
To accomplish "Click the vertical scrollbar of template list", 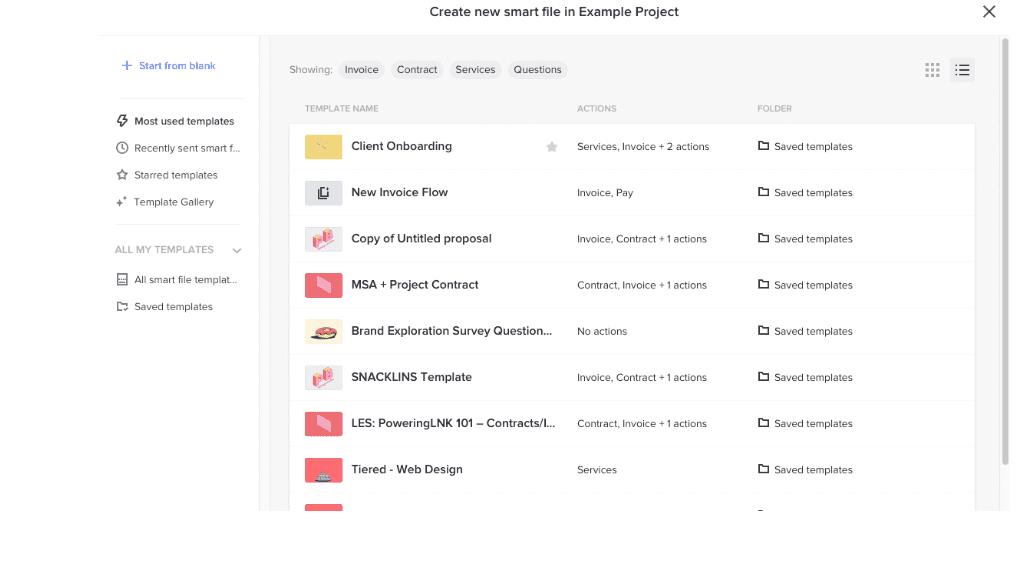I will [1005, 252].
